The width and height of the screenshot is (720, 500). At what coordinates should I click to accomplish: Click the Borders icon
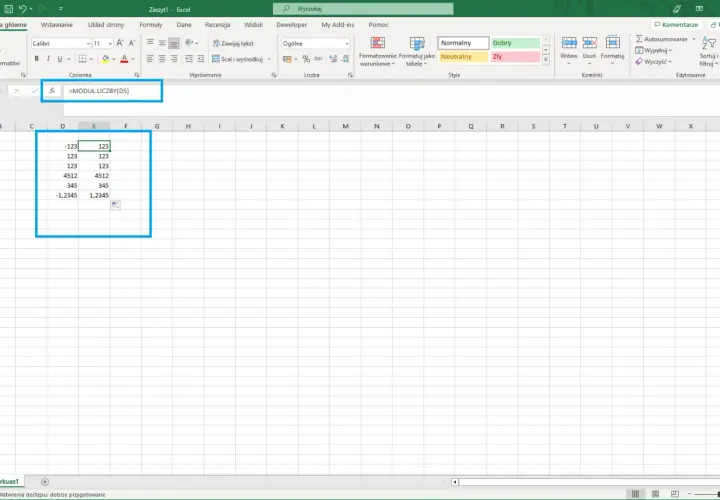(x=82, y=59)
